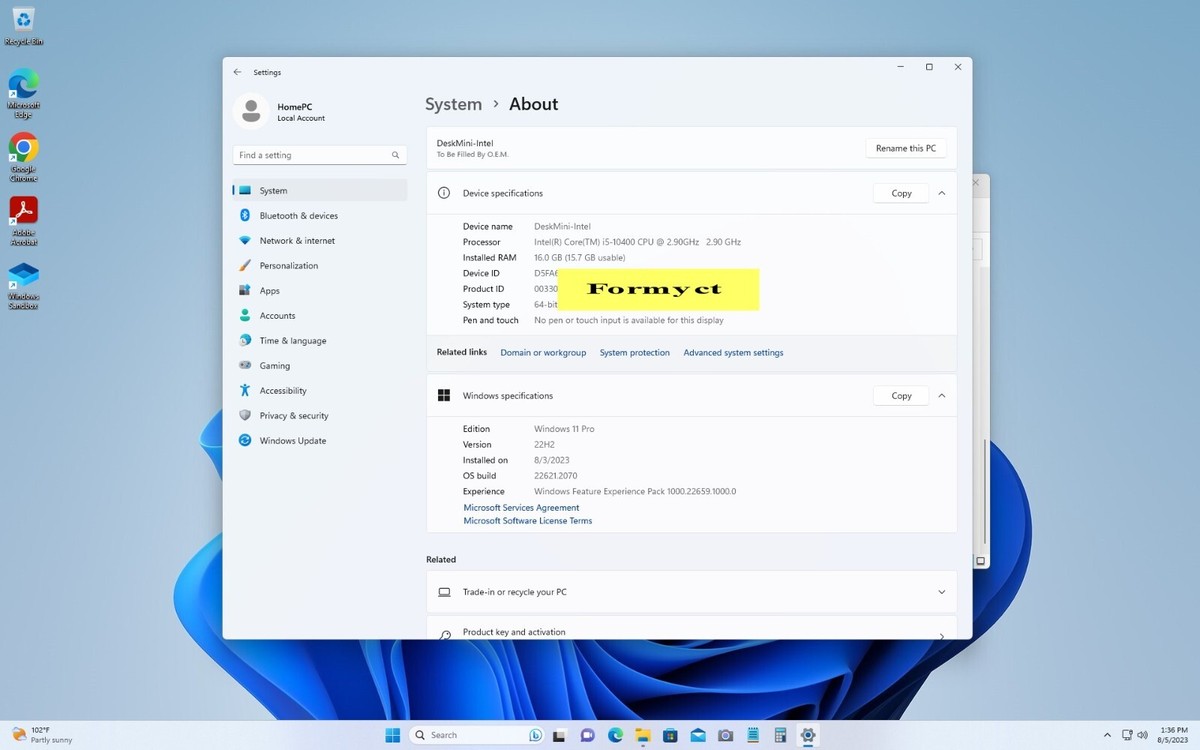The height and width of the screenshot is (750, 1200).
Task: Open Product key and activation
Action: coord(691,630)
